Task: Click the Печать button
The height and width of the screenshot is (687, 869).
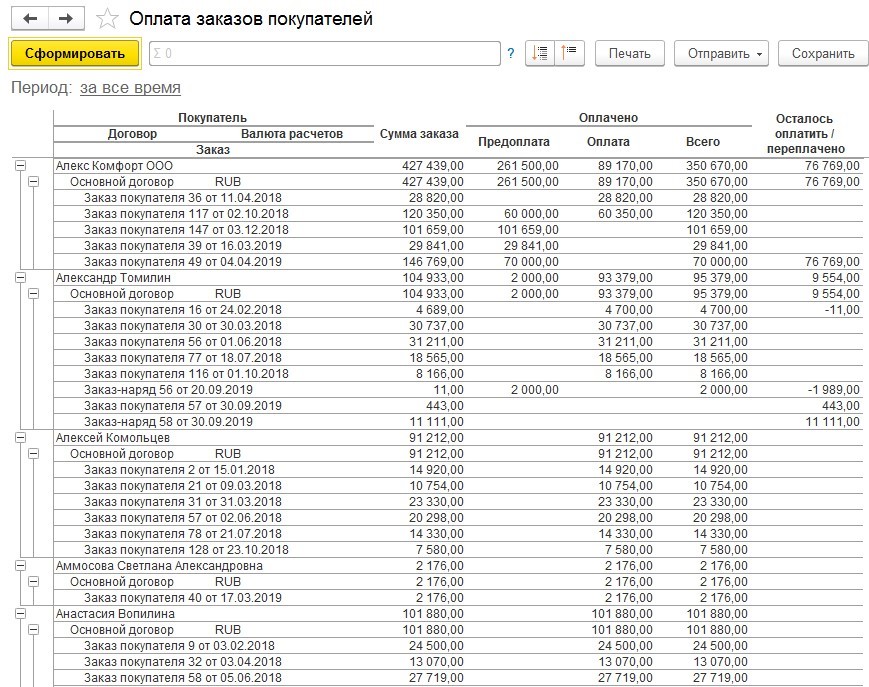Action: [x=629, y=54]
